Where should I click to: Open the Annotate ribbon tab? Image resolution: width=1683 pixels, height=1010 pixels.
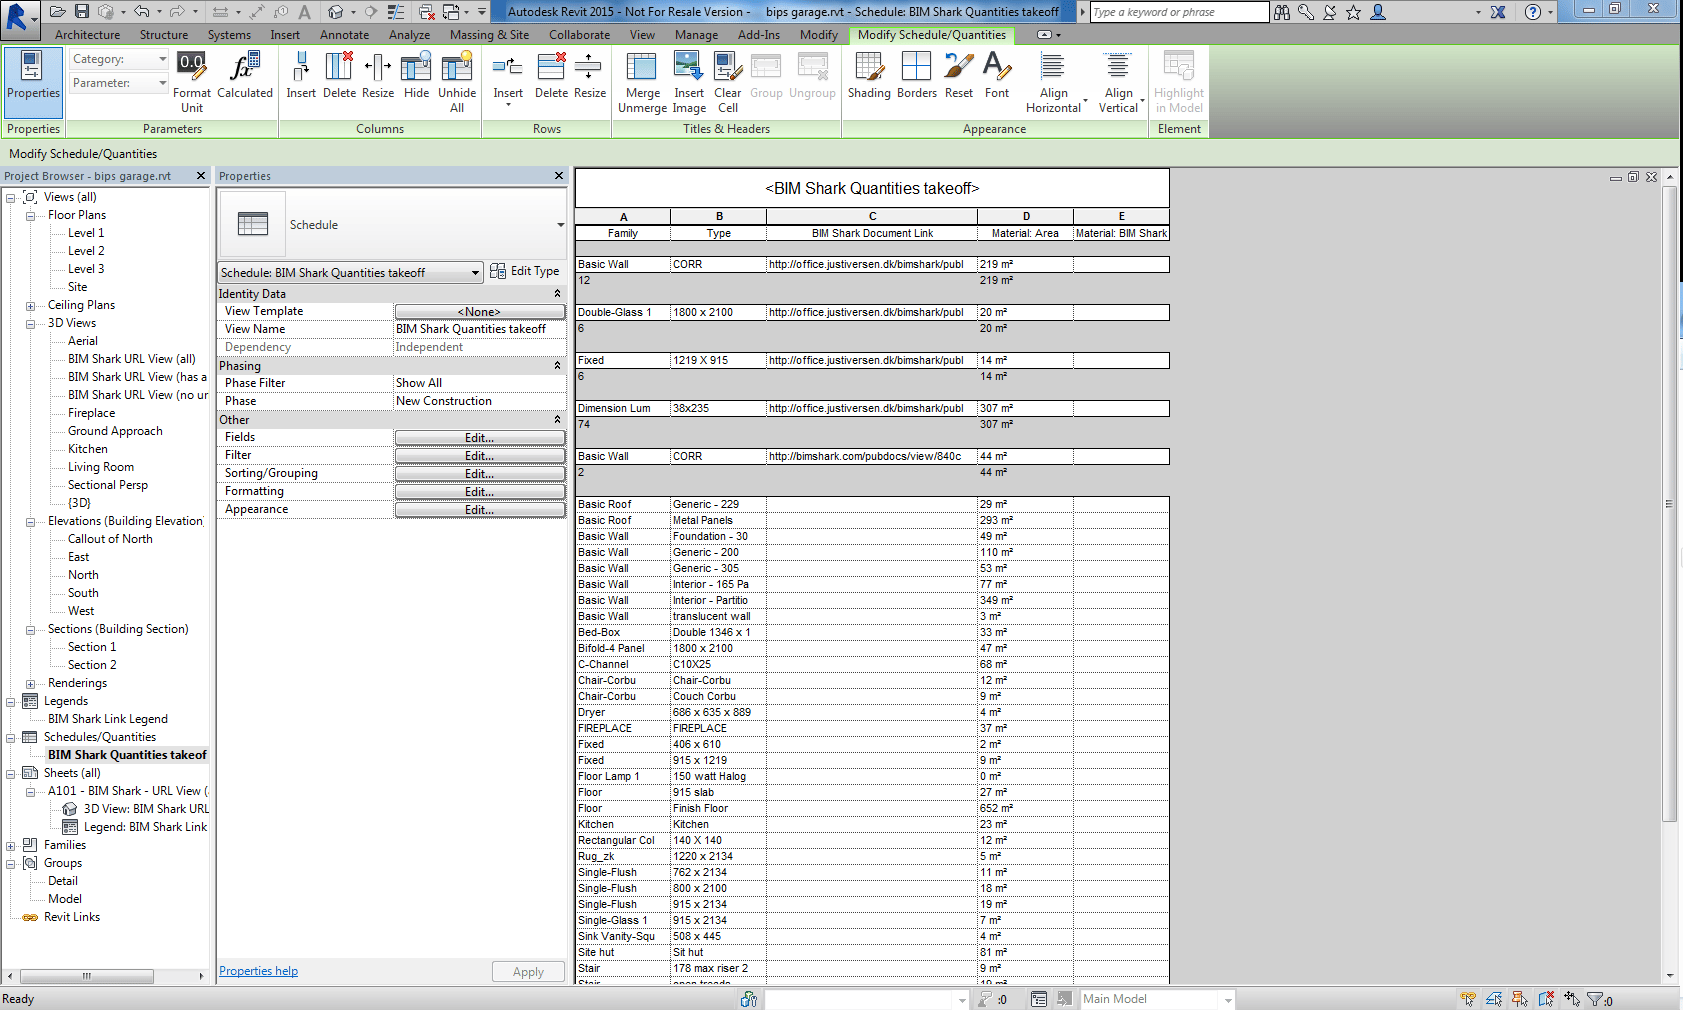[344, 35]
